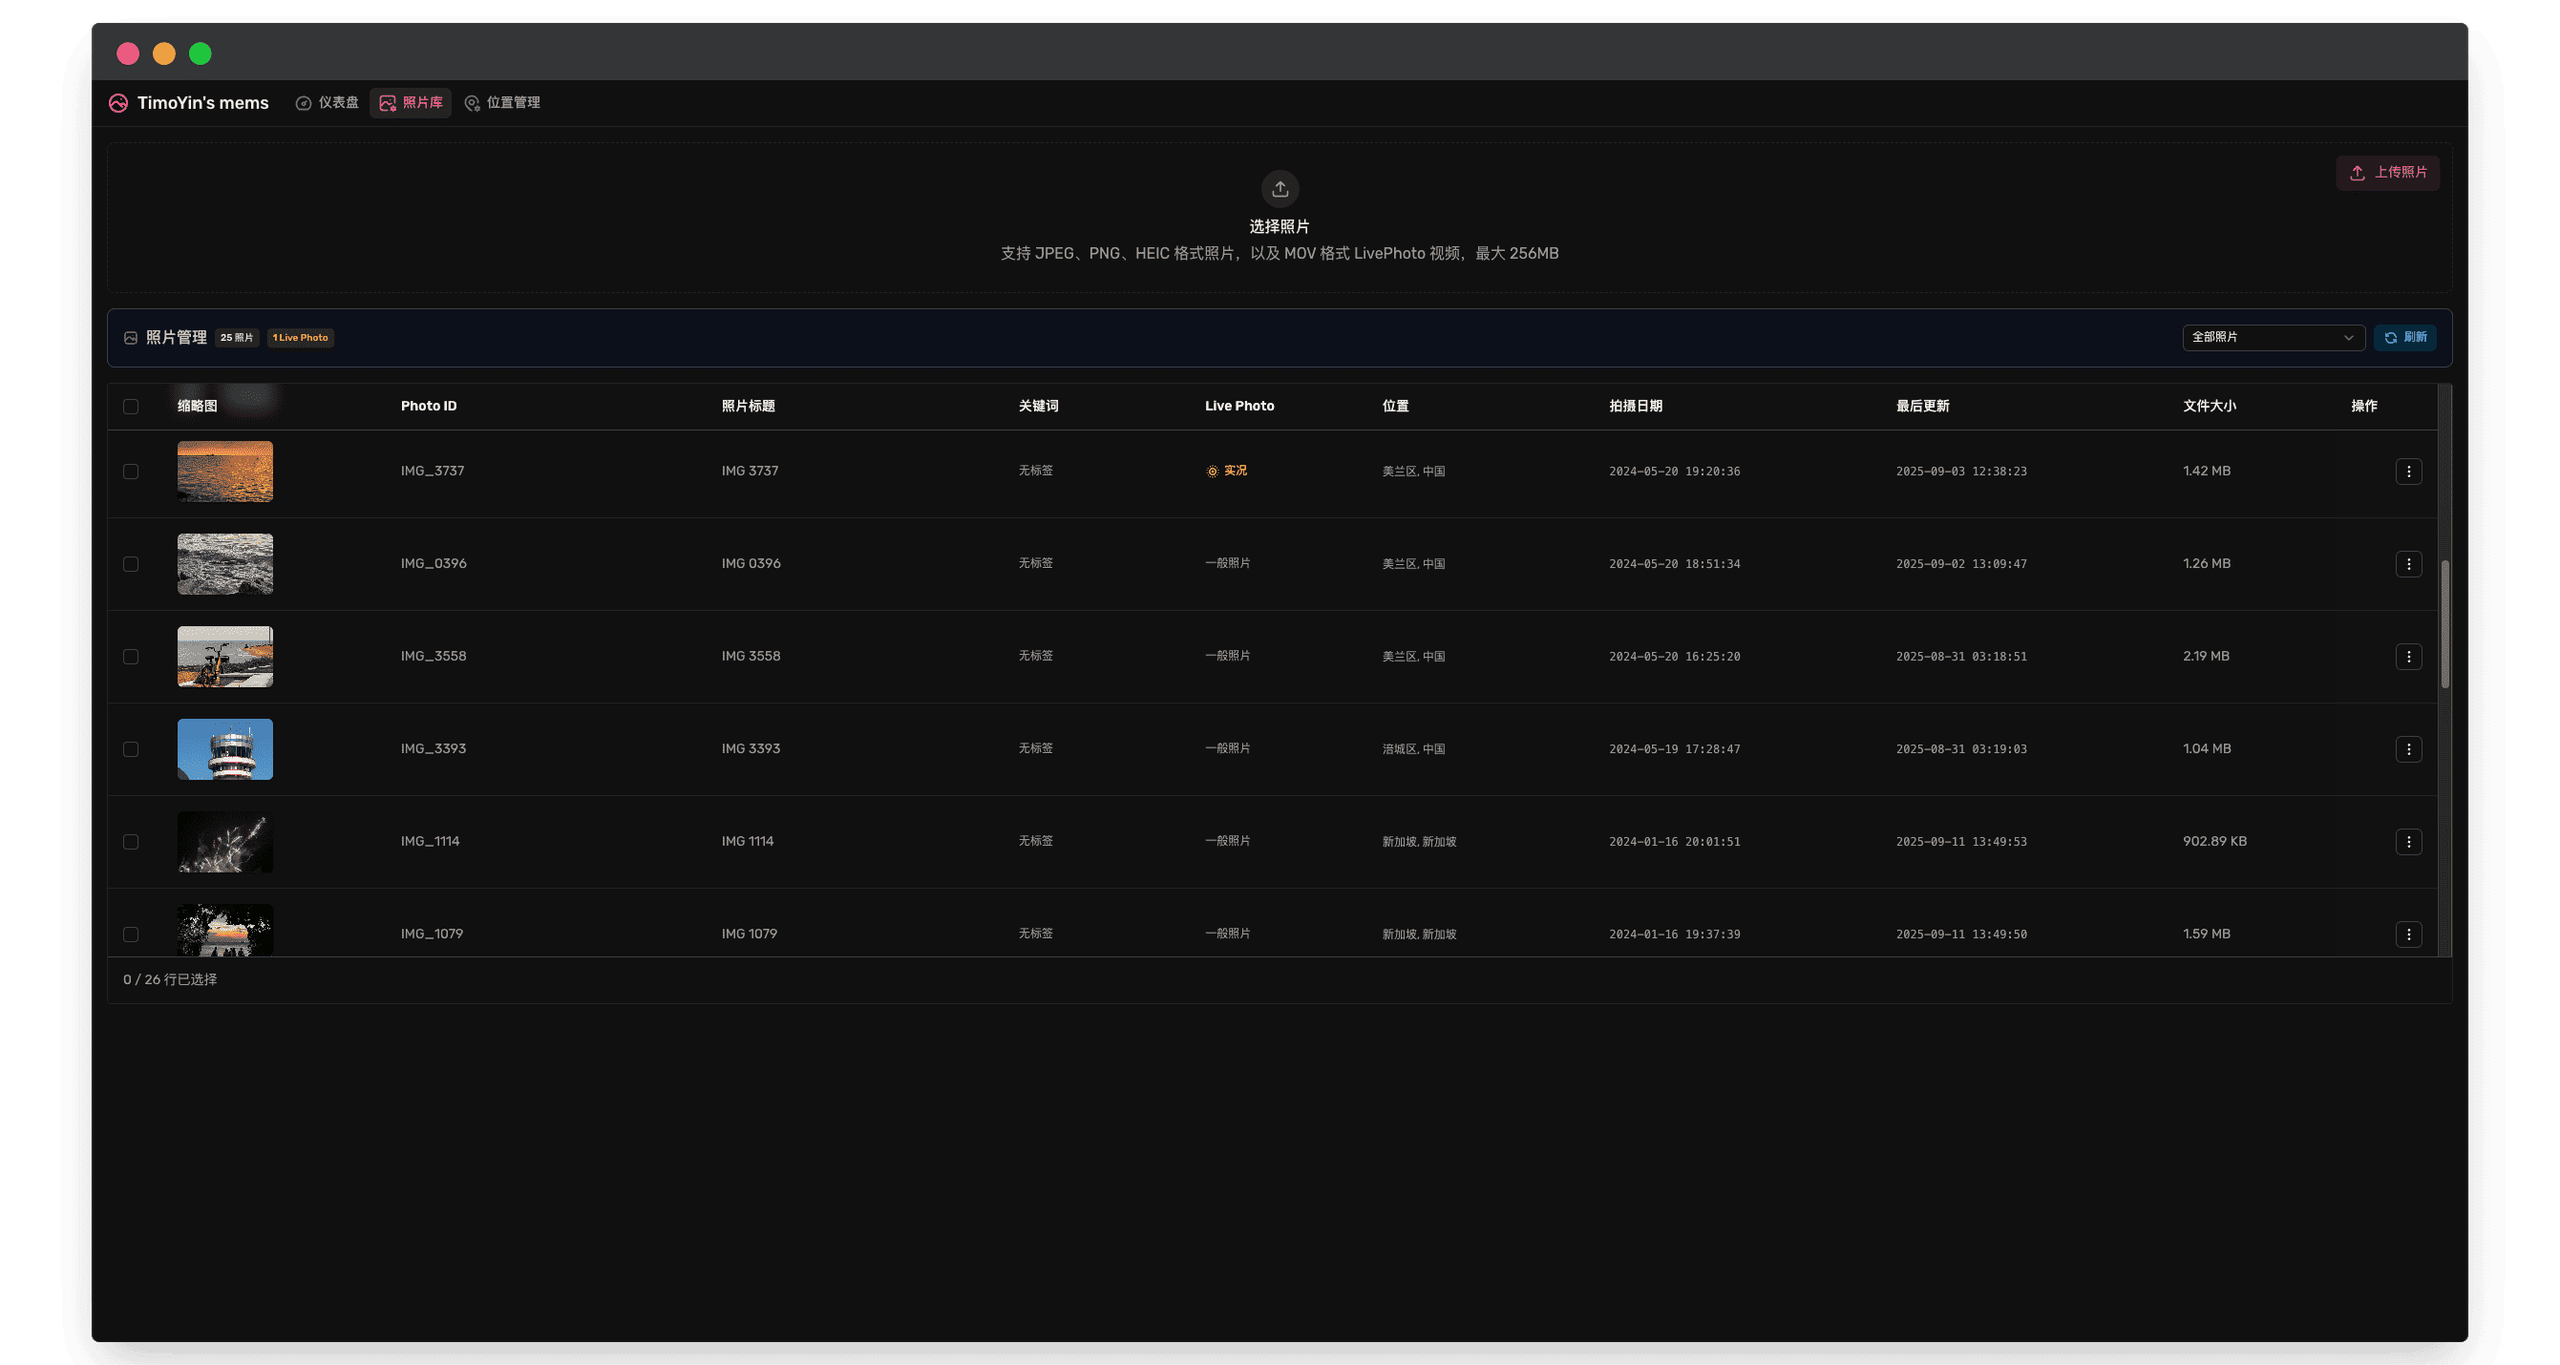
Task: Check the box for IMG_1114
Action: coord(131,842)
